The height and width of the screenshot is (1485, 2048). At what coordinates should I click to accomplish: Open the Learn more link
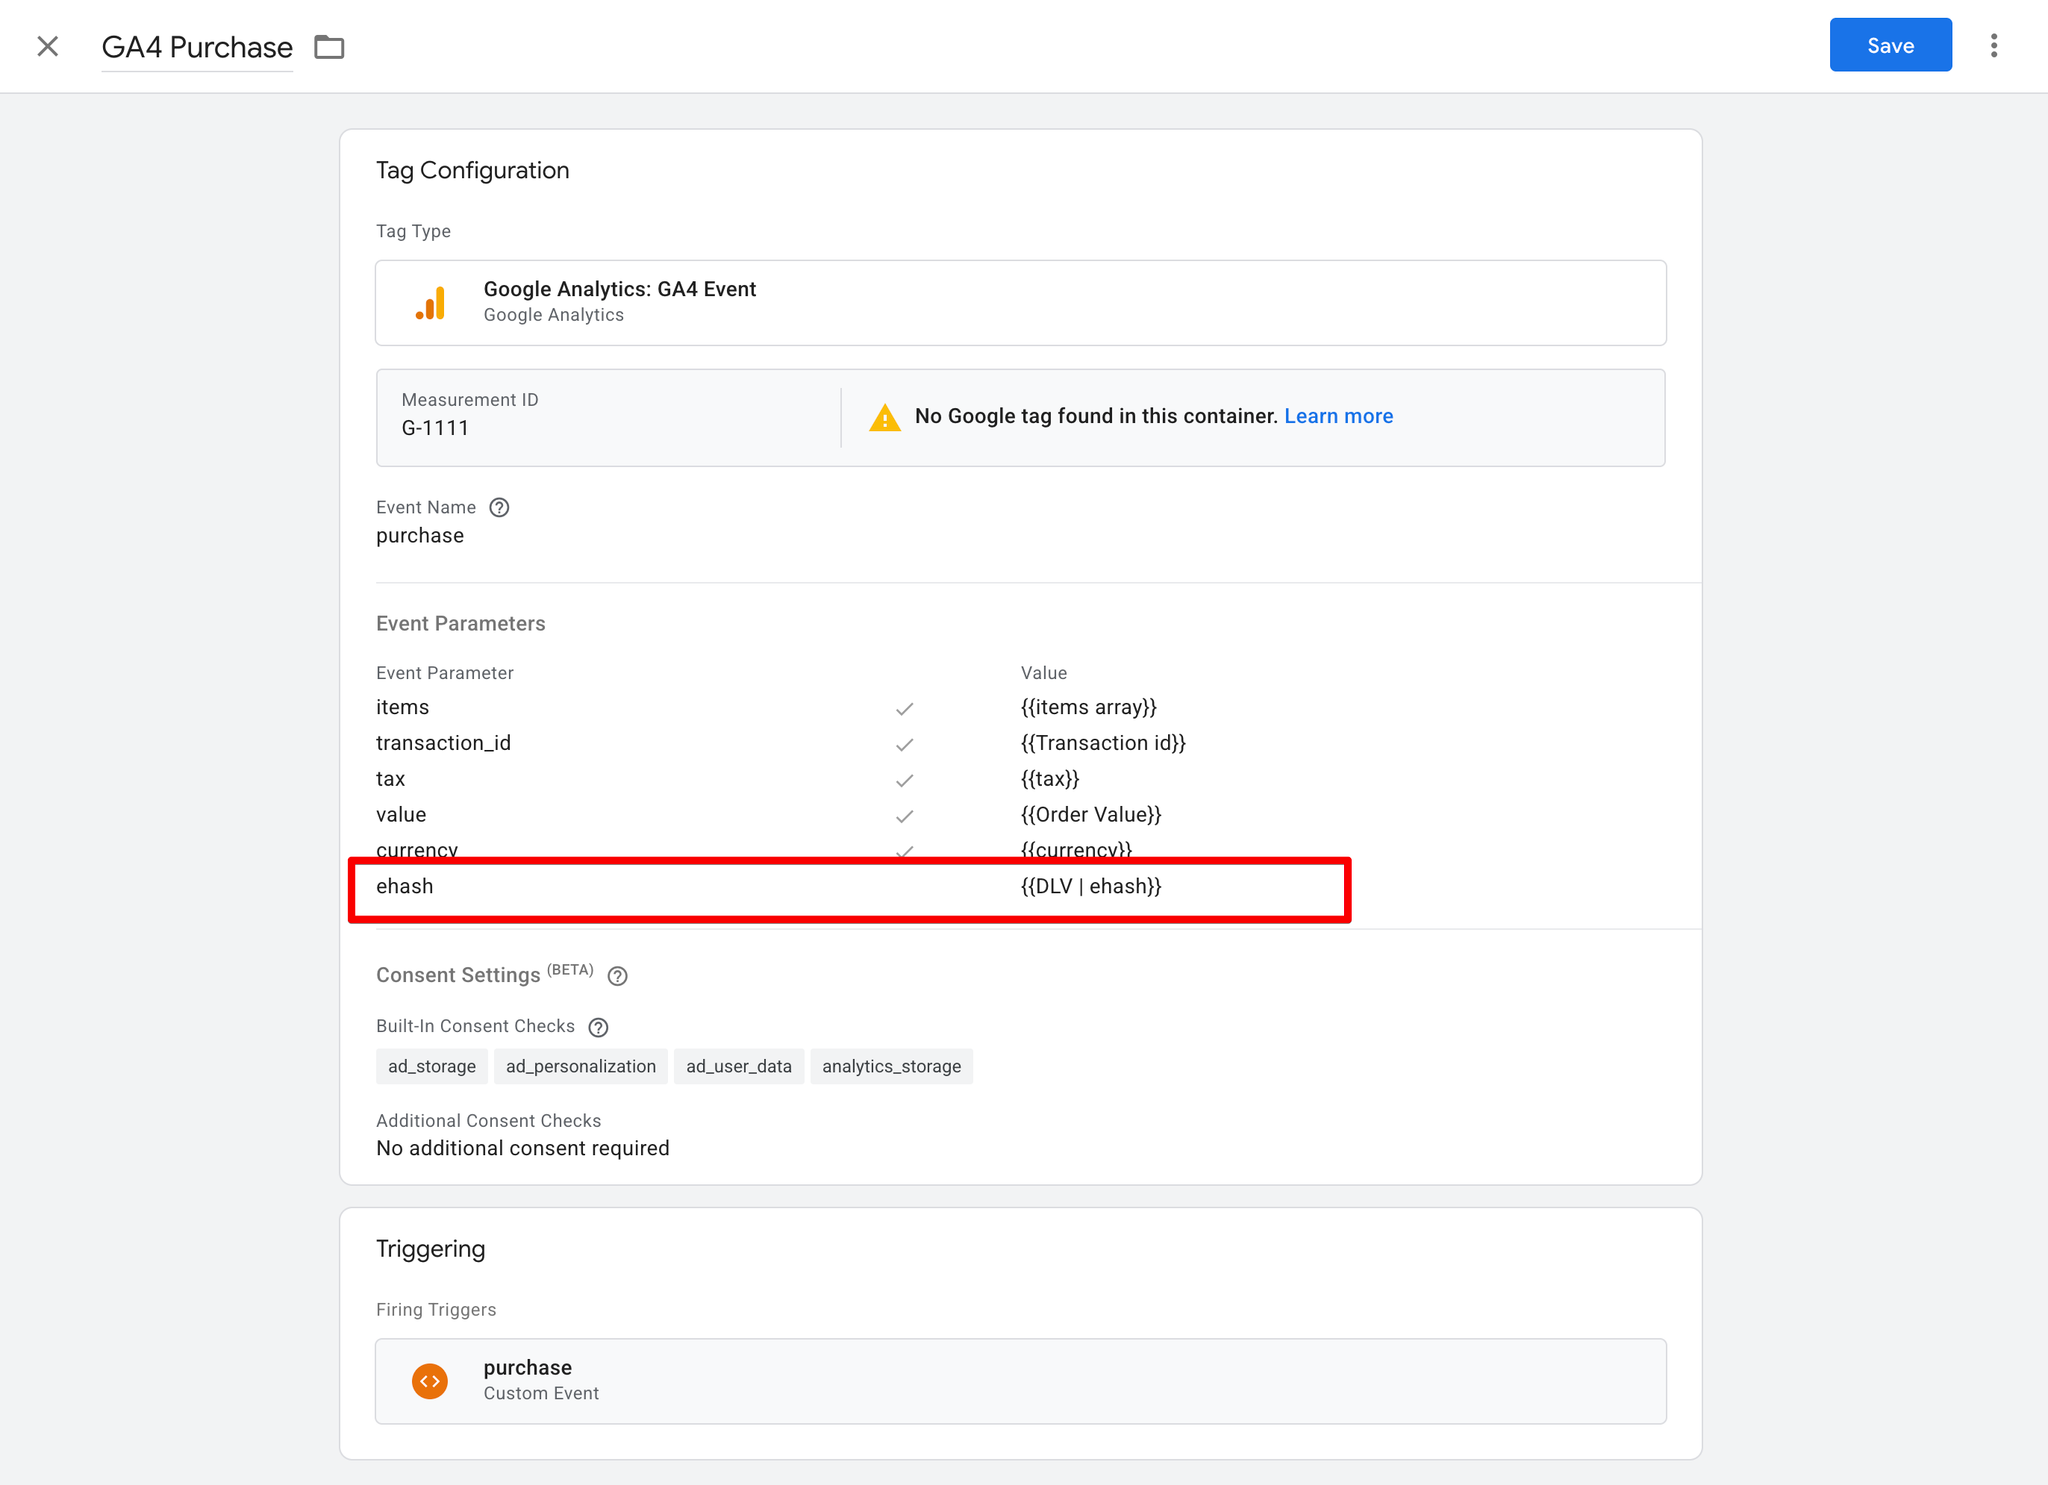click(1337, 416)
